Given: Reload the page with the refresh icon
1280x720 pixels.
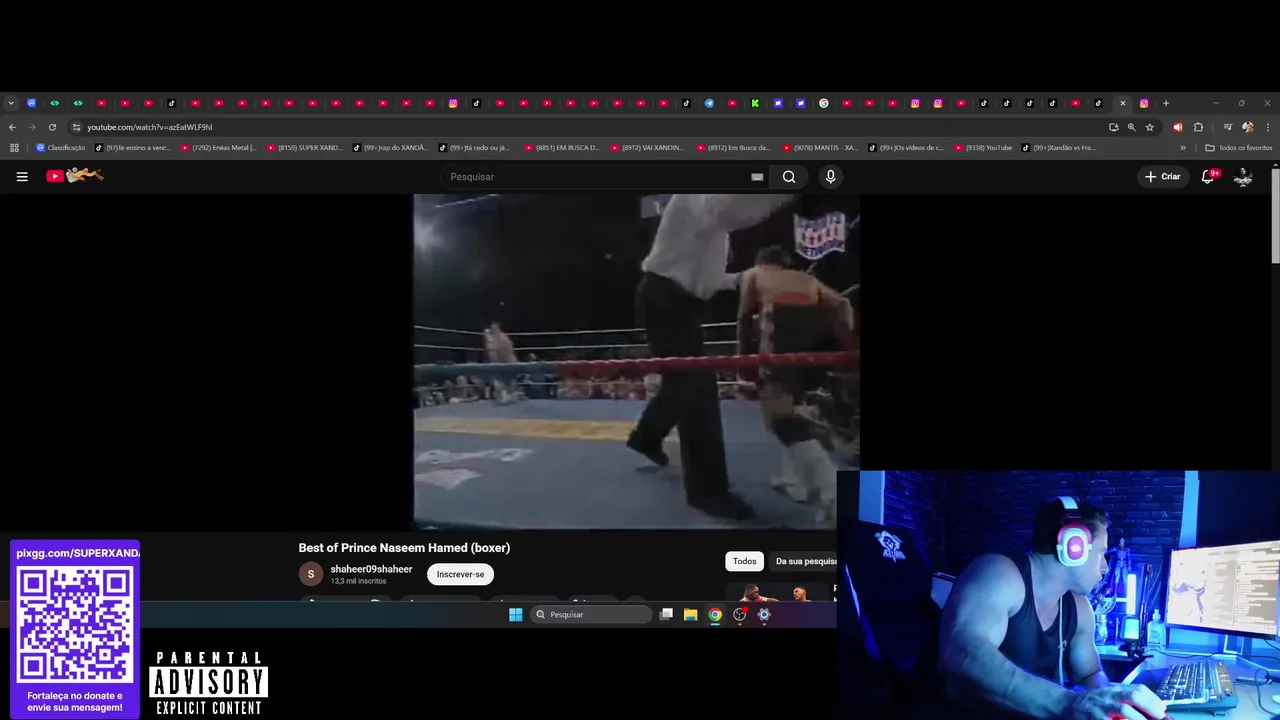Looking at the screenshot, I should (x=52, y=127).
